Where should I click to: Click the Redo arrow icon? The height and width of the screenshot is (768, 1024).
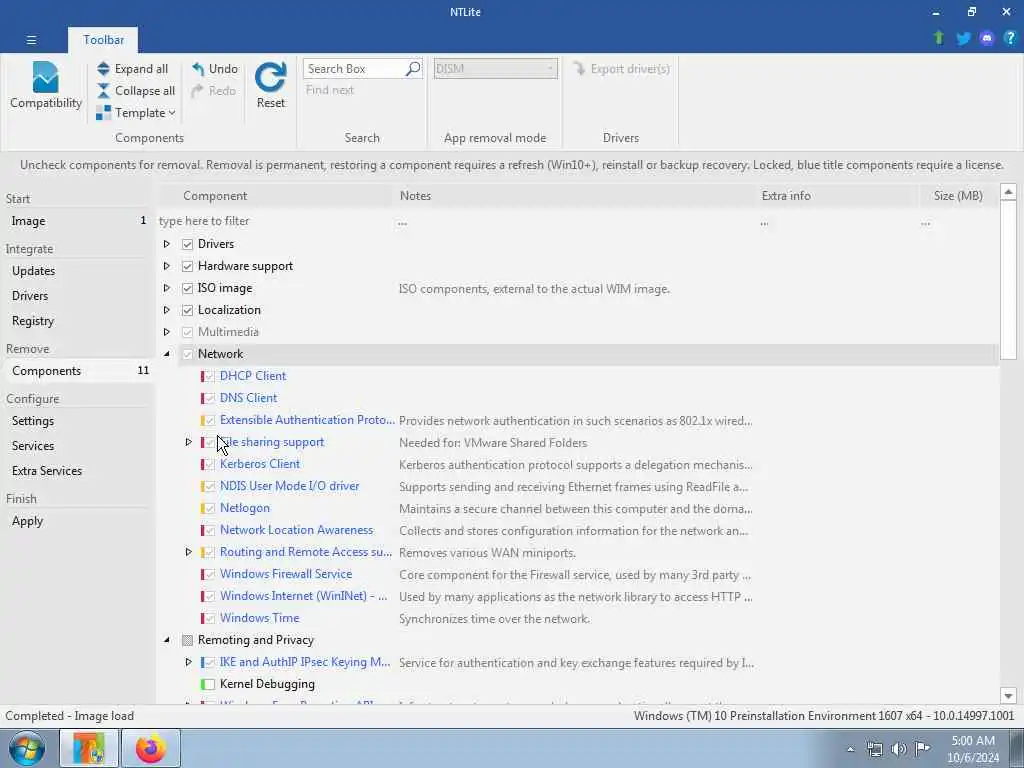pyautogui.click(x=197, y=91)
